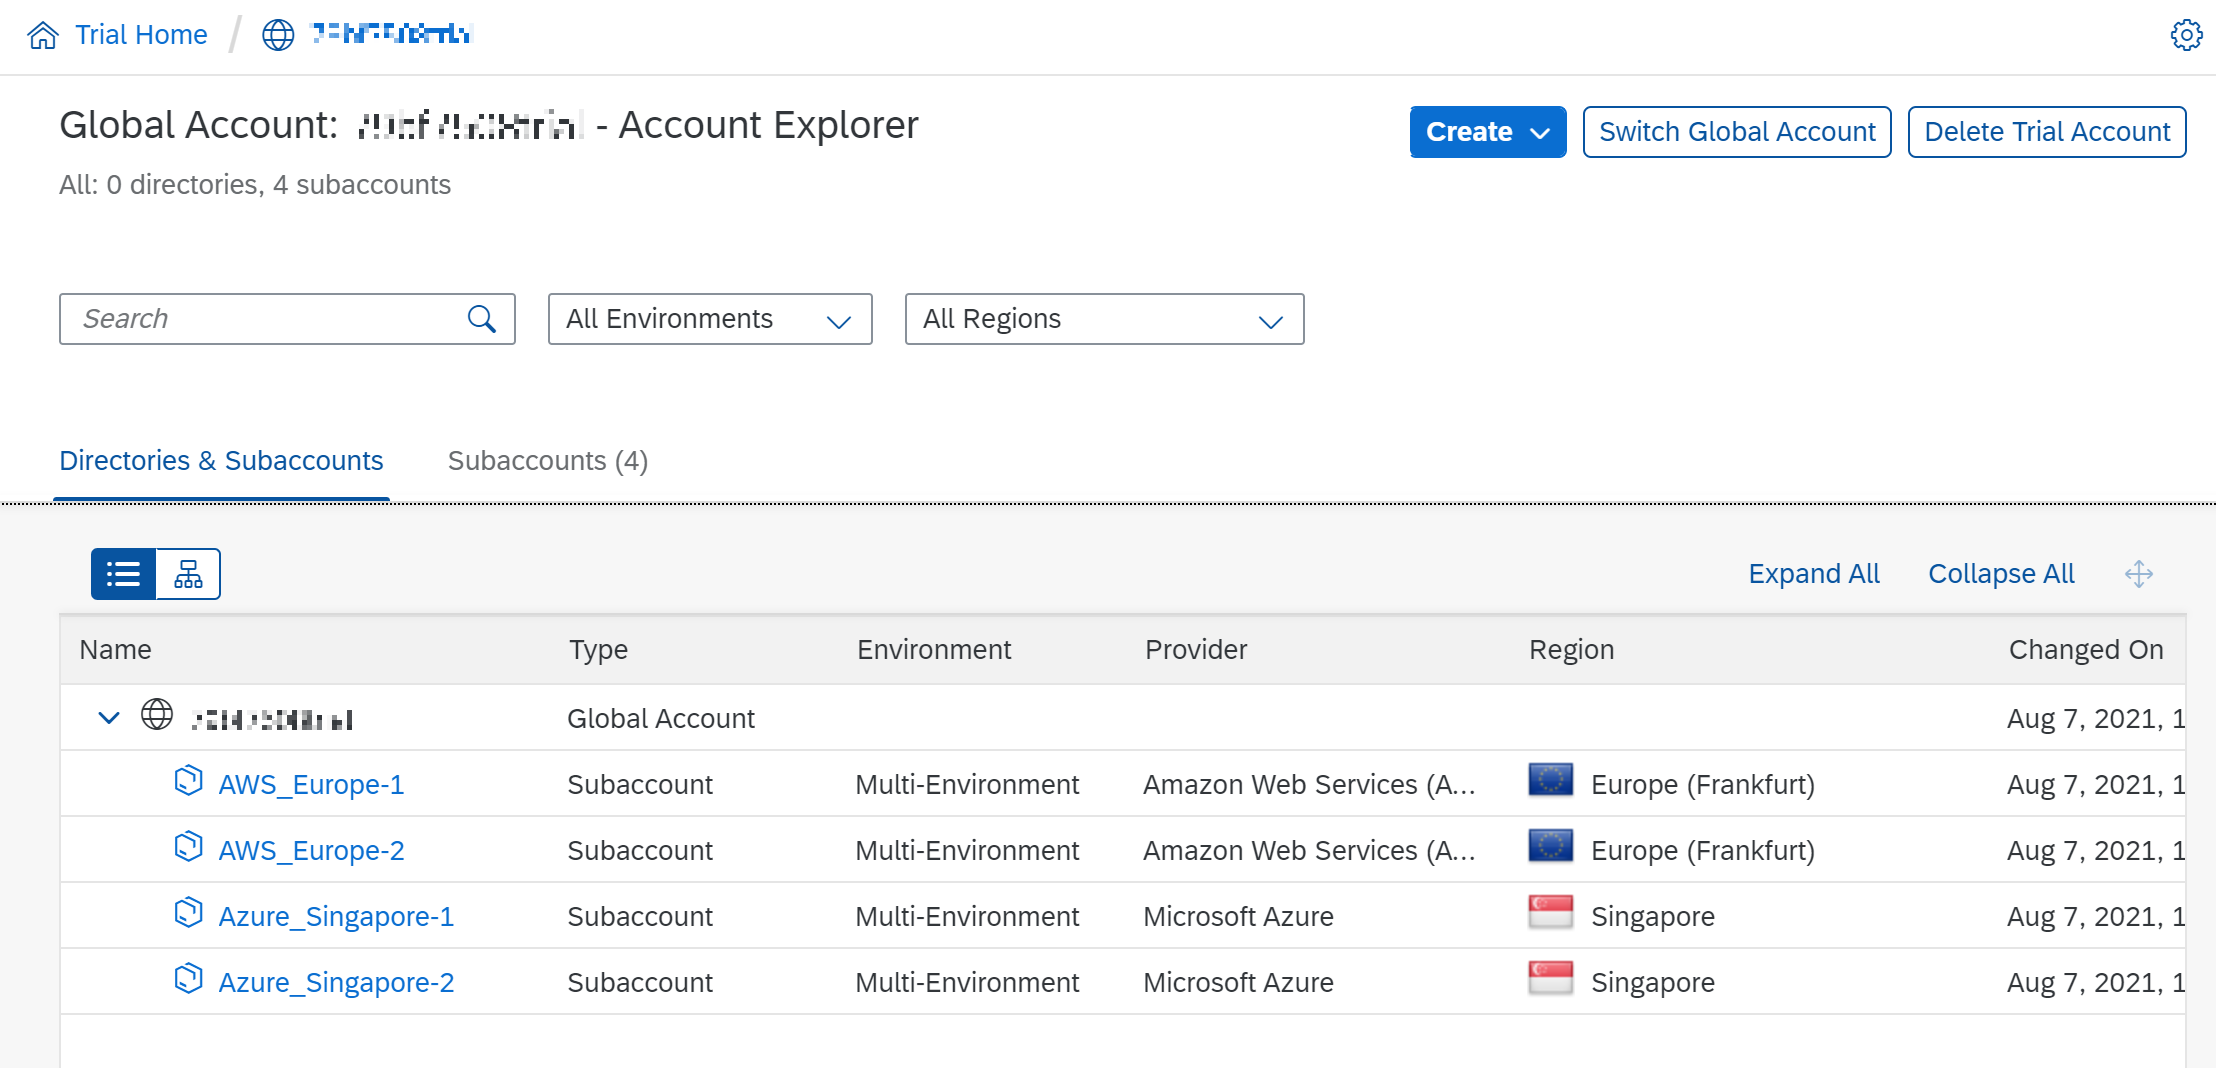The image size is (2216, 1068).
Task: Open the blurred global account breadcrumb link
Action: [391, 34]
